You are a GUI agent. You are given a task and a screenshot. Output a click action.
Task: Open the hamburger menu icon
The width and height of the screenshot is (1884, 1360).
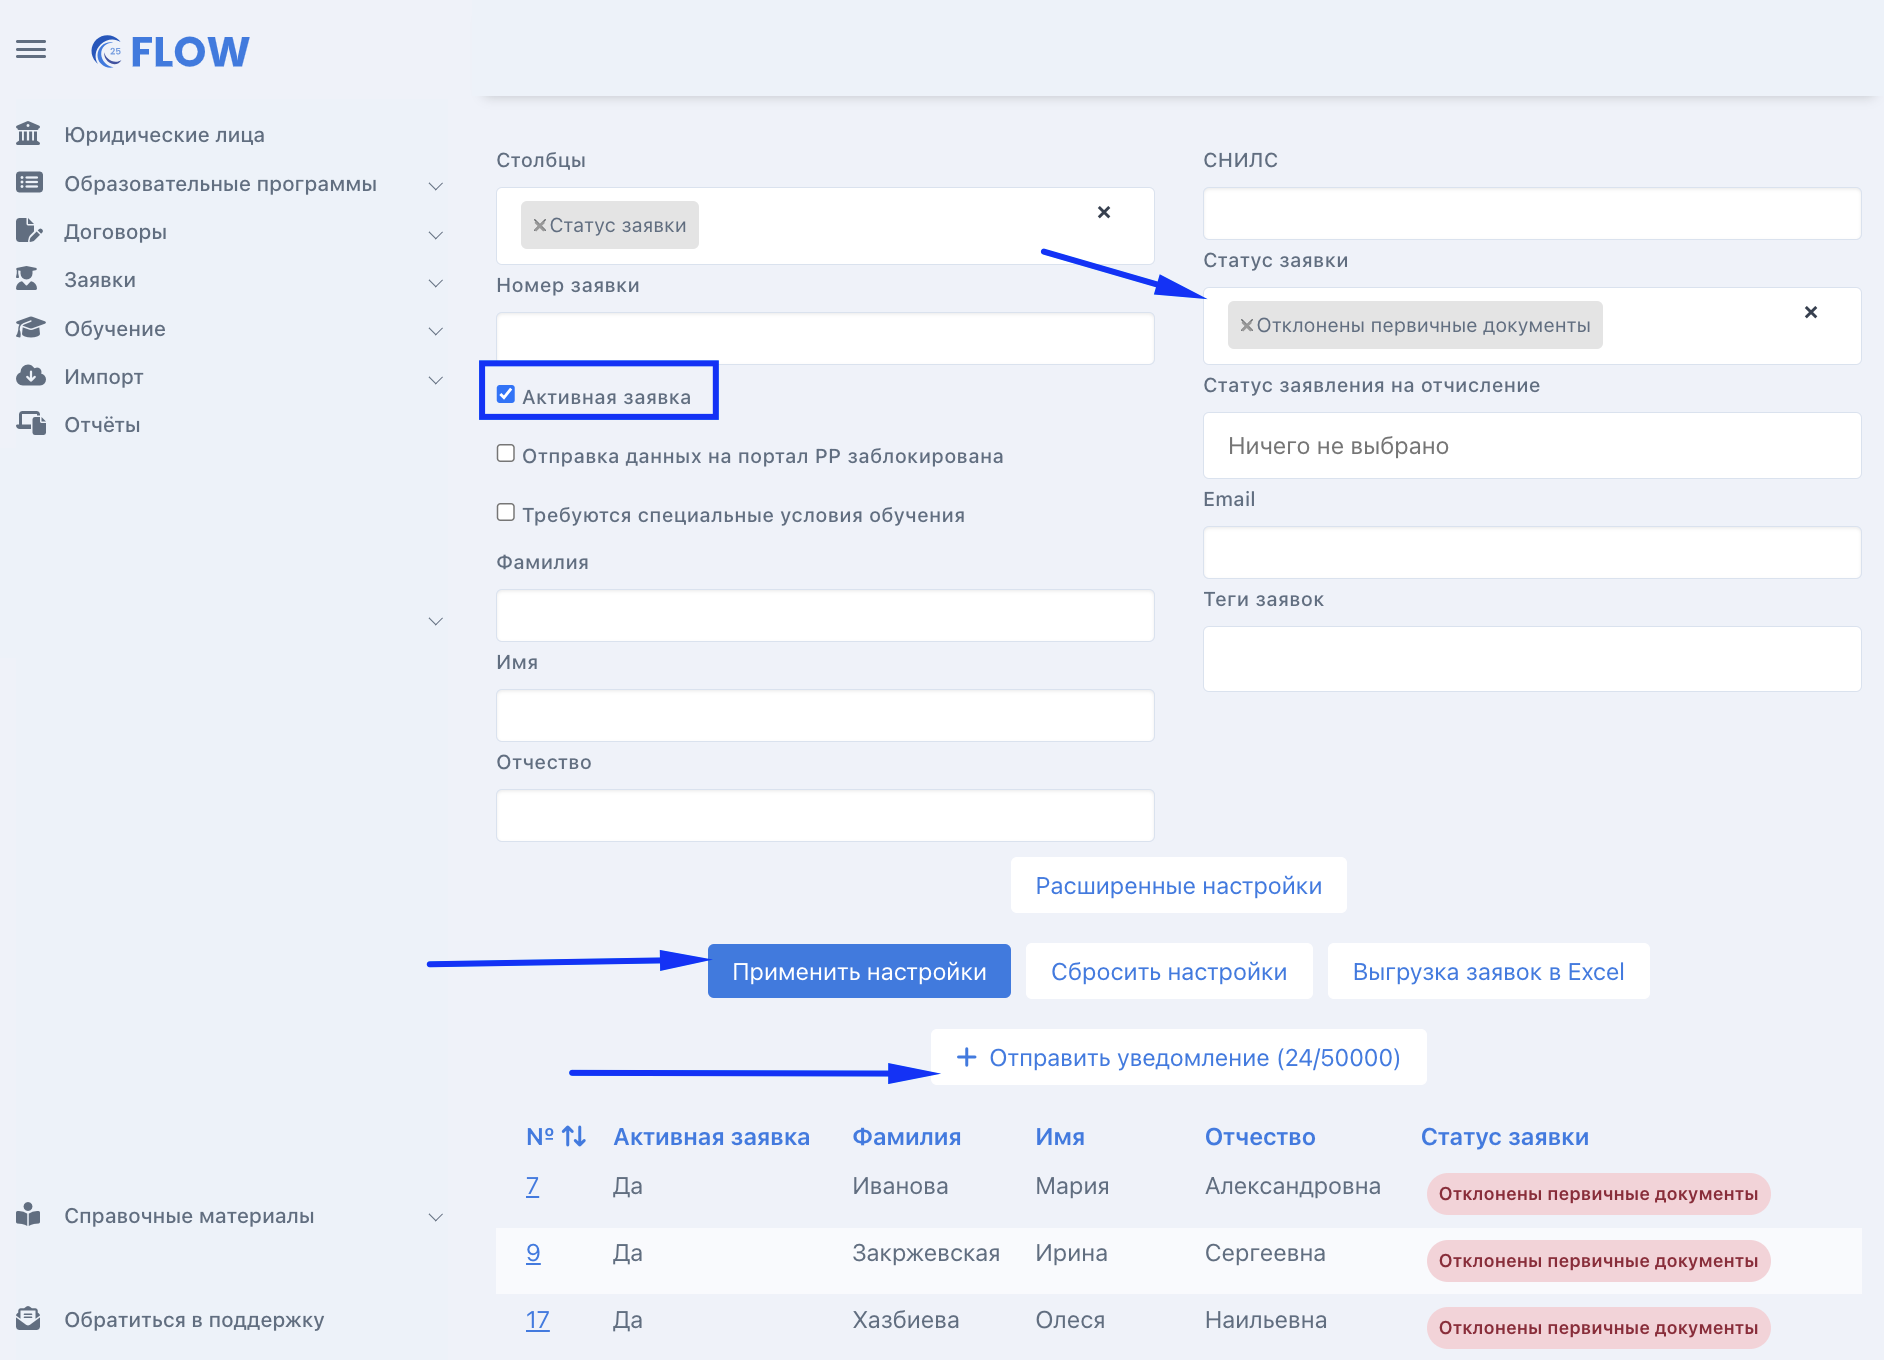(x=31, y=50)
